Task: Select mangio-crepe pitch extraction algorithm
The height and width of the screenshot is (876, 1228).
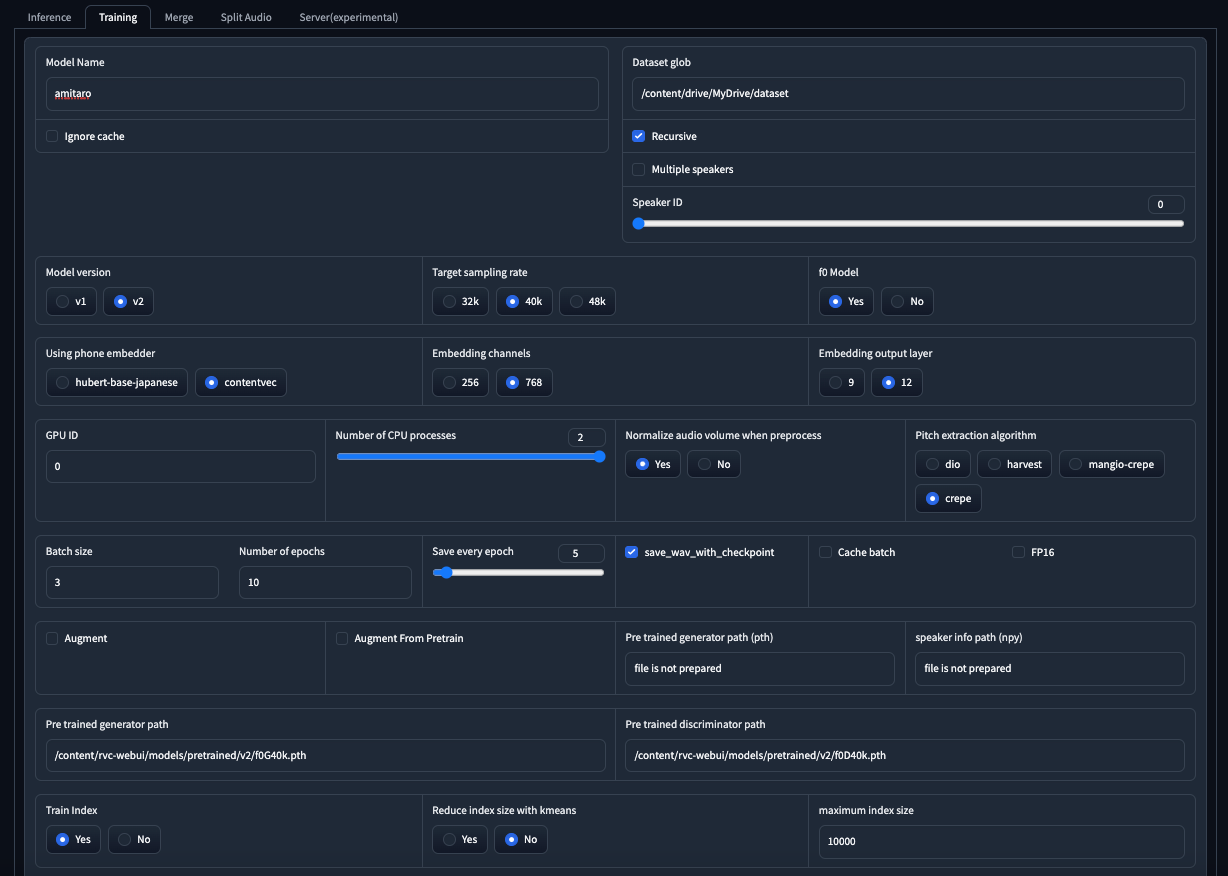Action: click(1112, 464)
